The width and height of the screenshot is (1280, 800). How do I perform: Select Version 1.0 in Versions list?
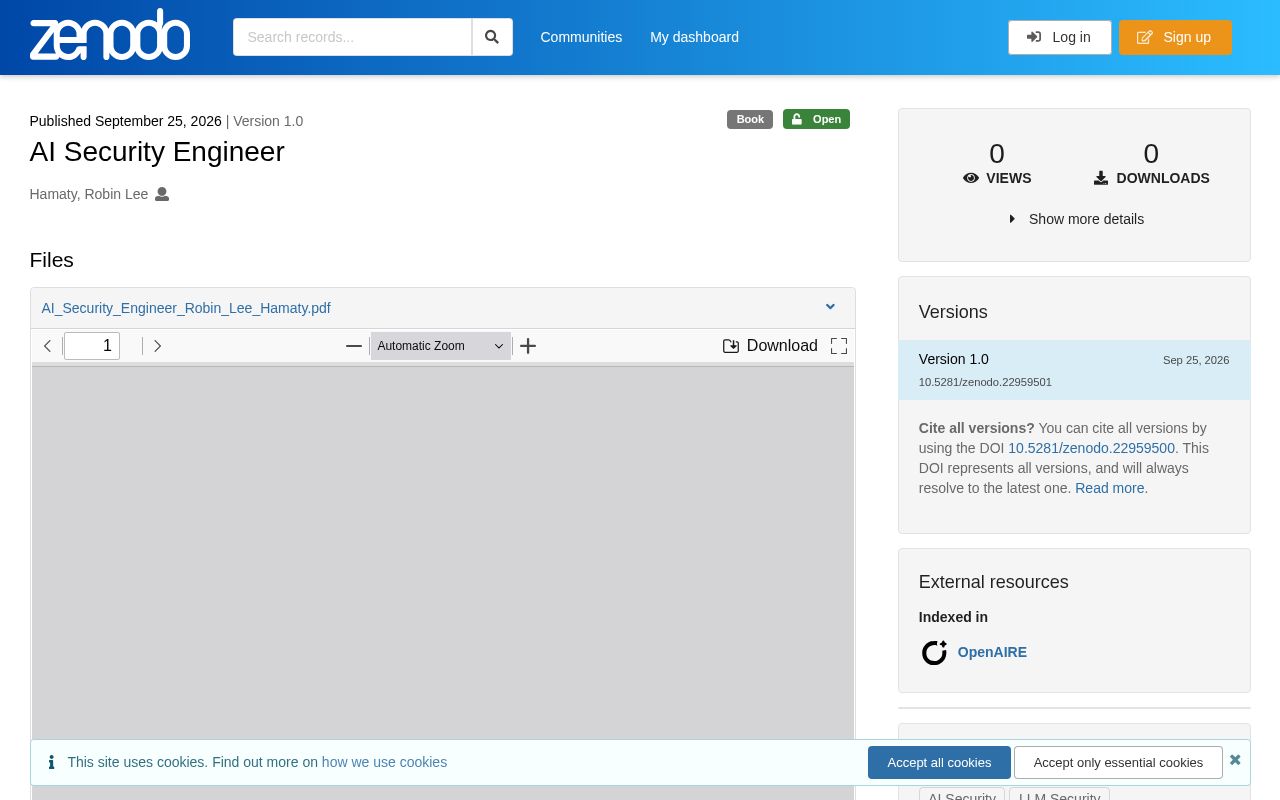tap(1074, 370)
